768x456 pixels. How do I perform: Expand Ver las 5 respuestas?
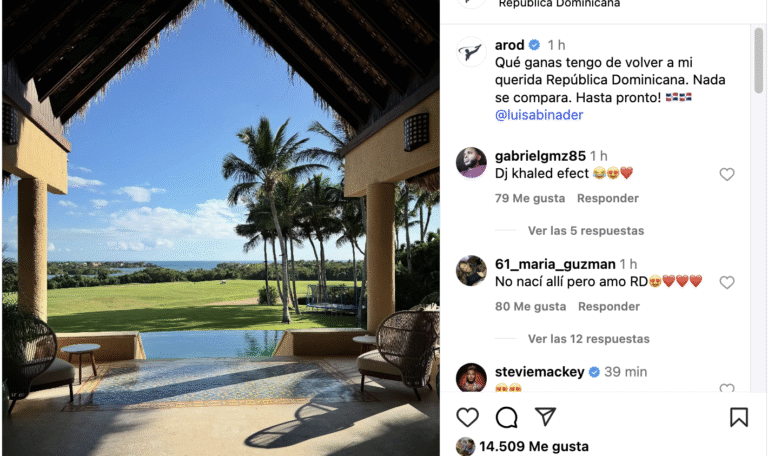click(x=586, y=231)
